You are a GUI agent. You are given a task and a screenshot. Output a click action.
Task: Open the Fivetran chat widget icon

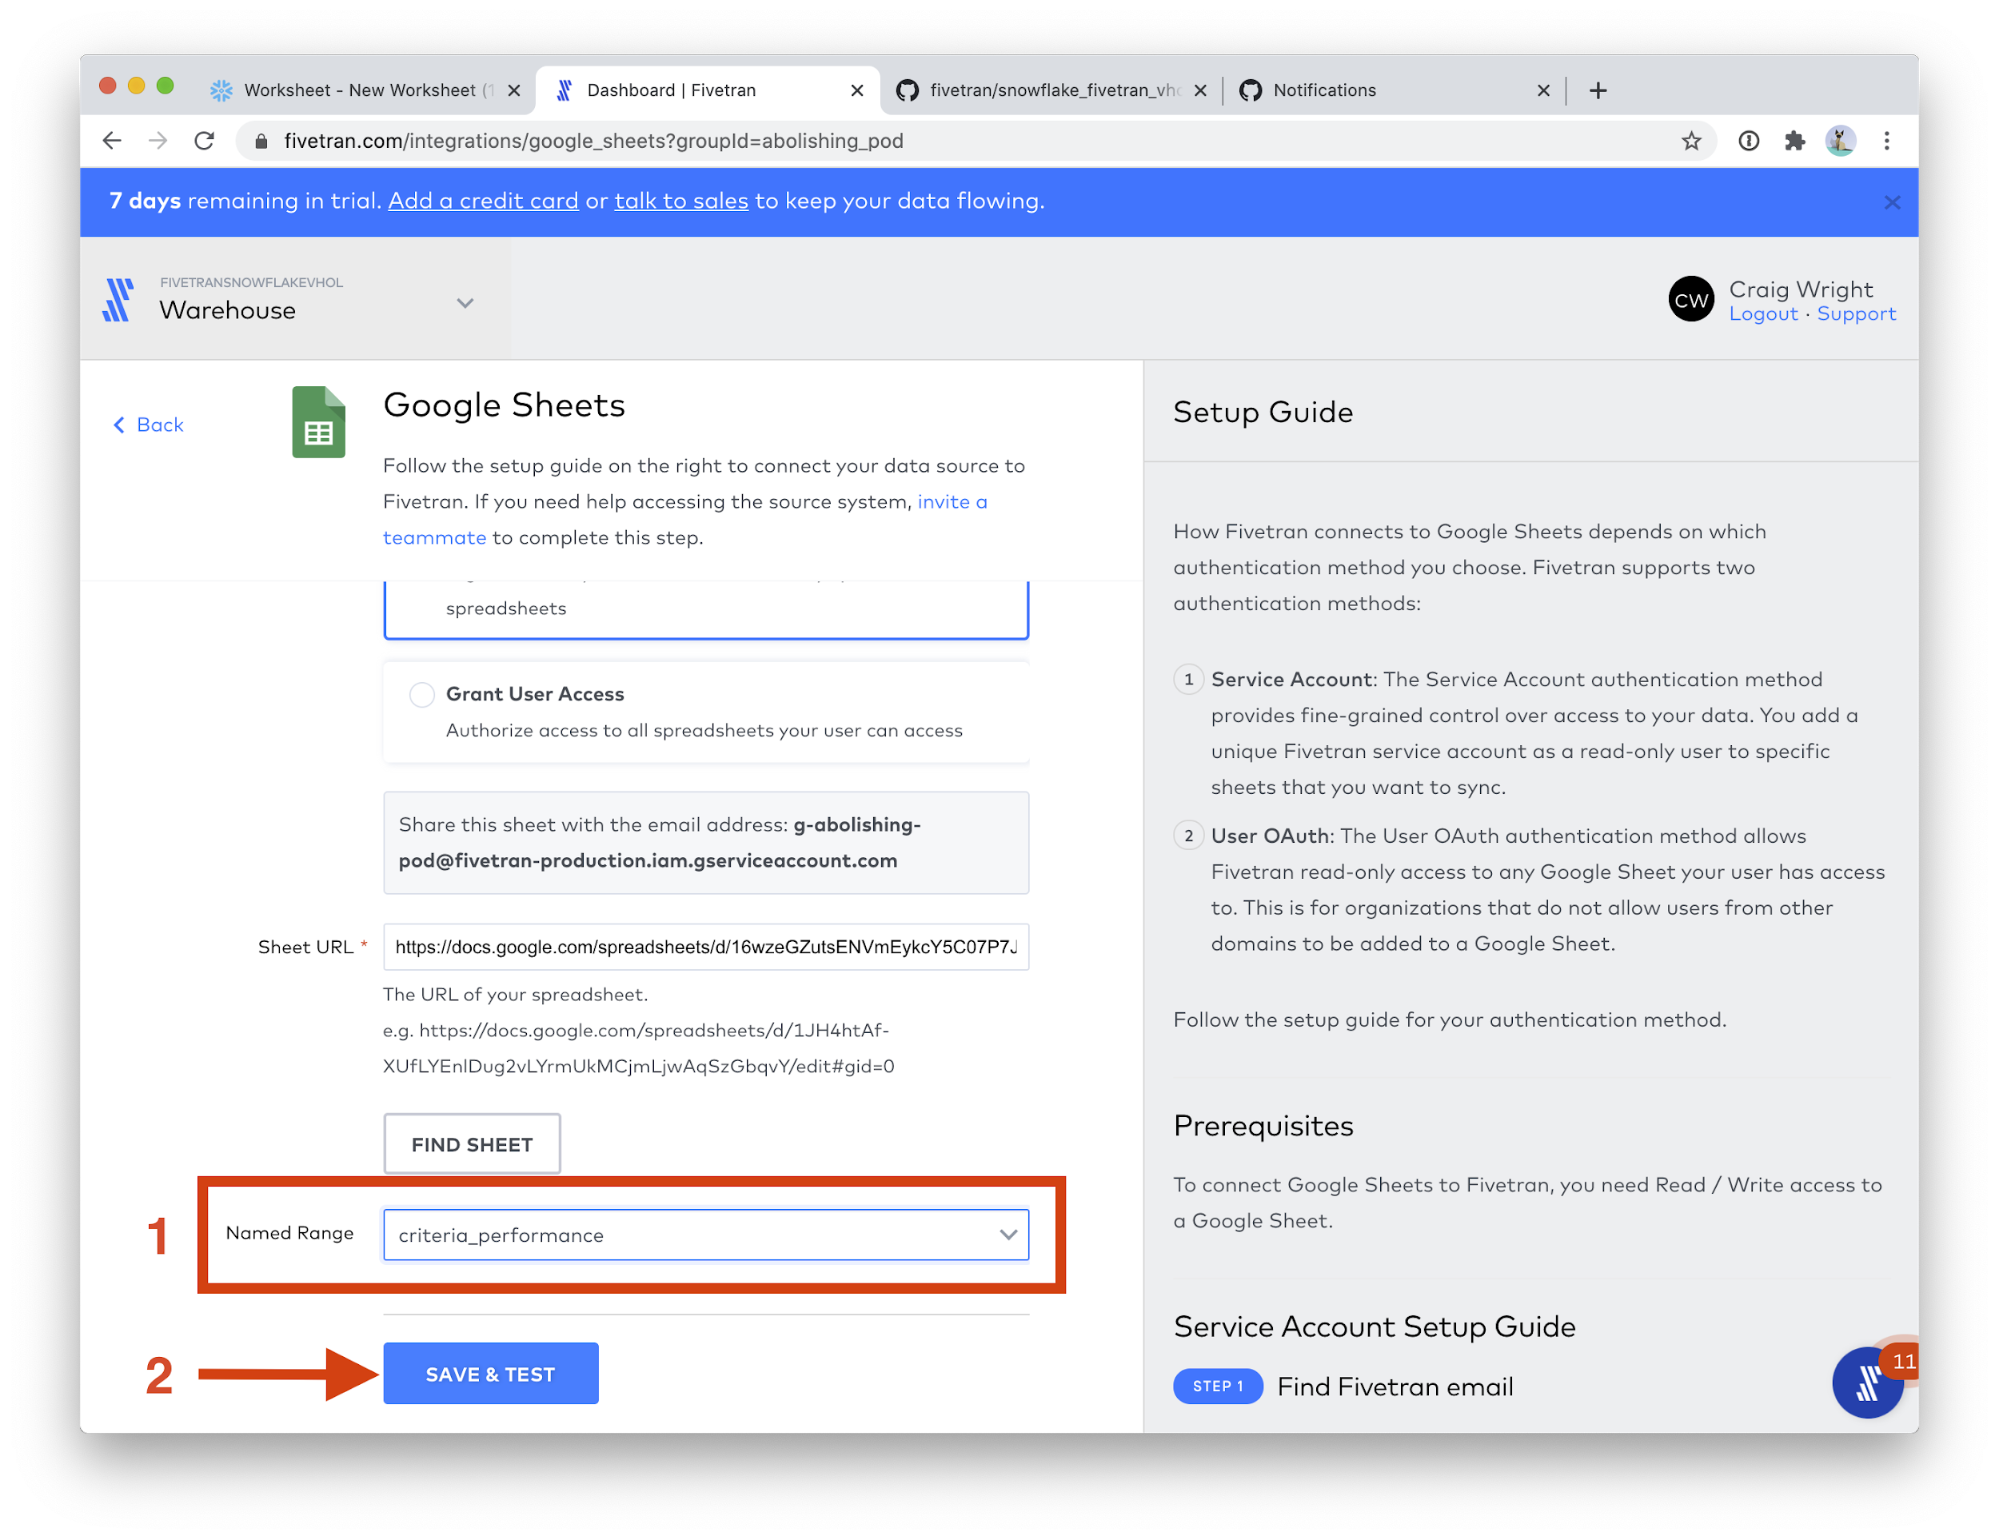(x=1867, y=1383)
